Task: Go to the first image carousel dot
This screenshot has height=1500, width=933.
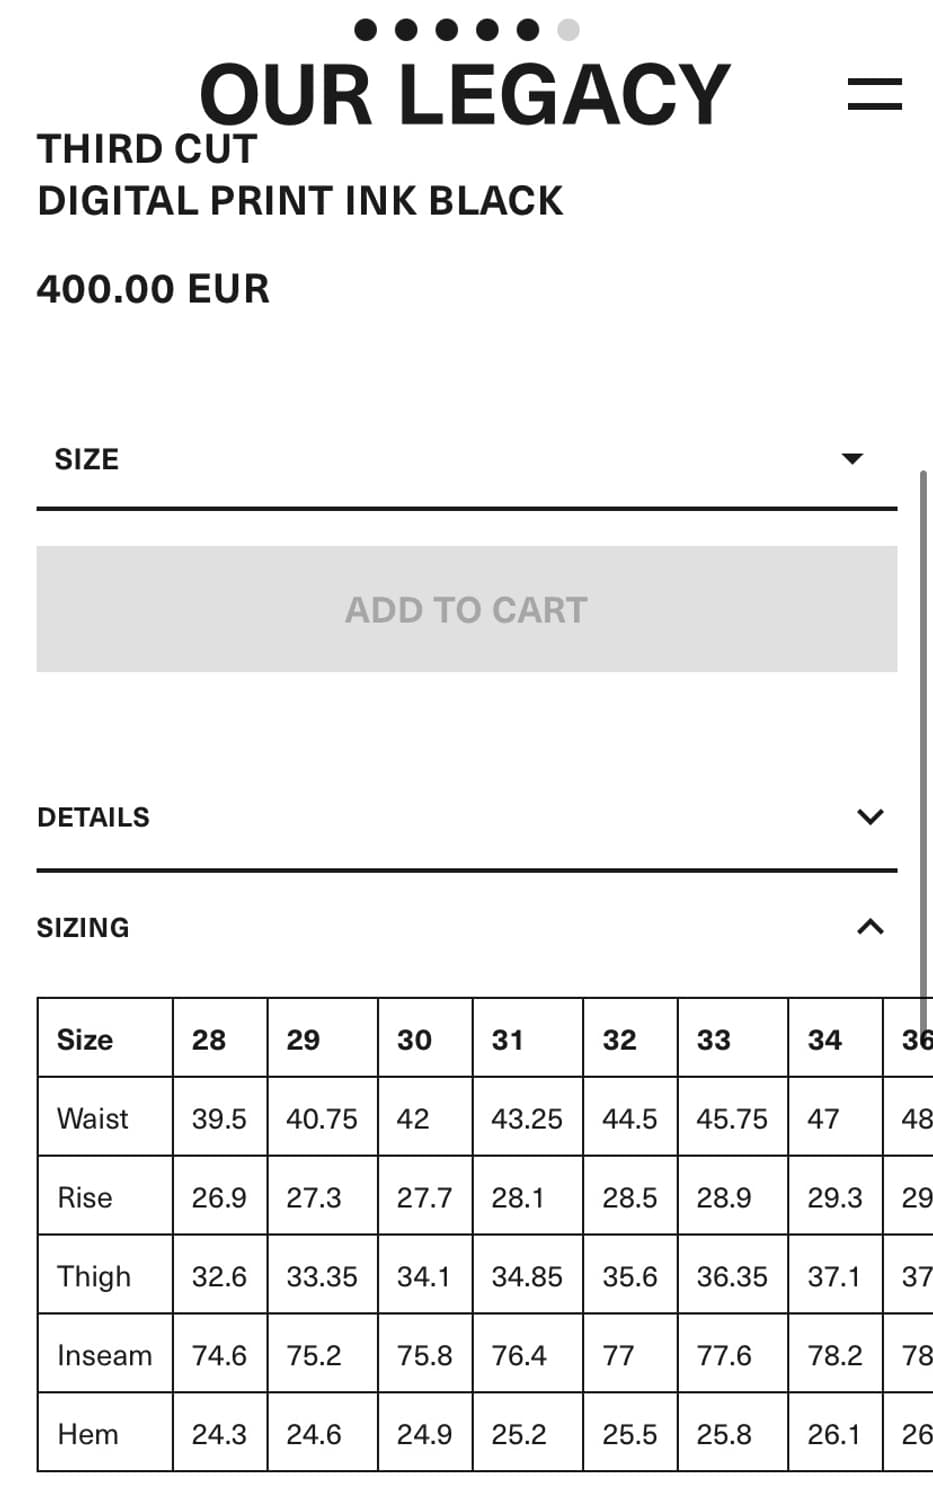Action: coord(366,30)
